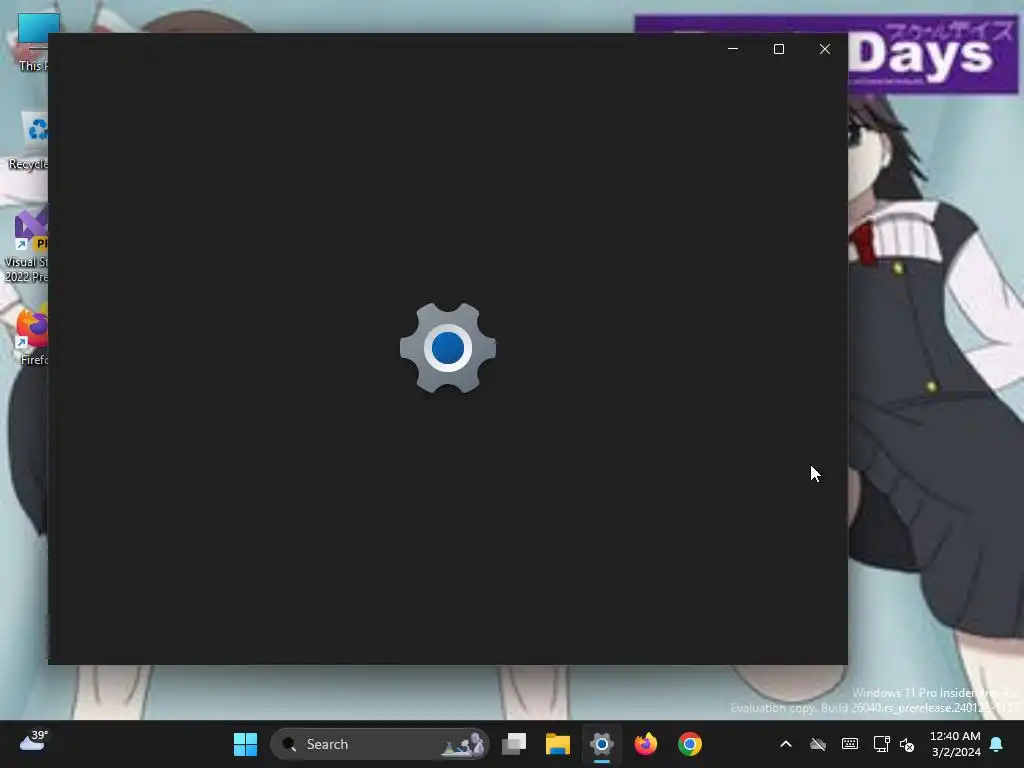Open the notification bell icon

pos(997,744)
